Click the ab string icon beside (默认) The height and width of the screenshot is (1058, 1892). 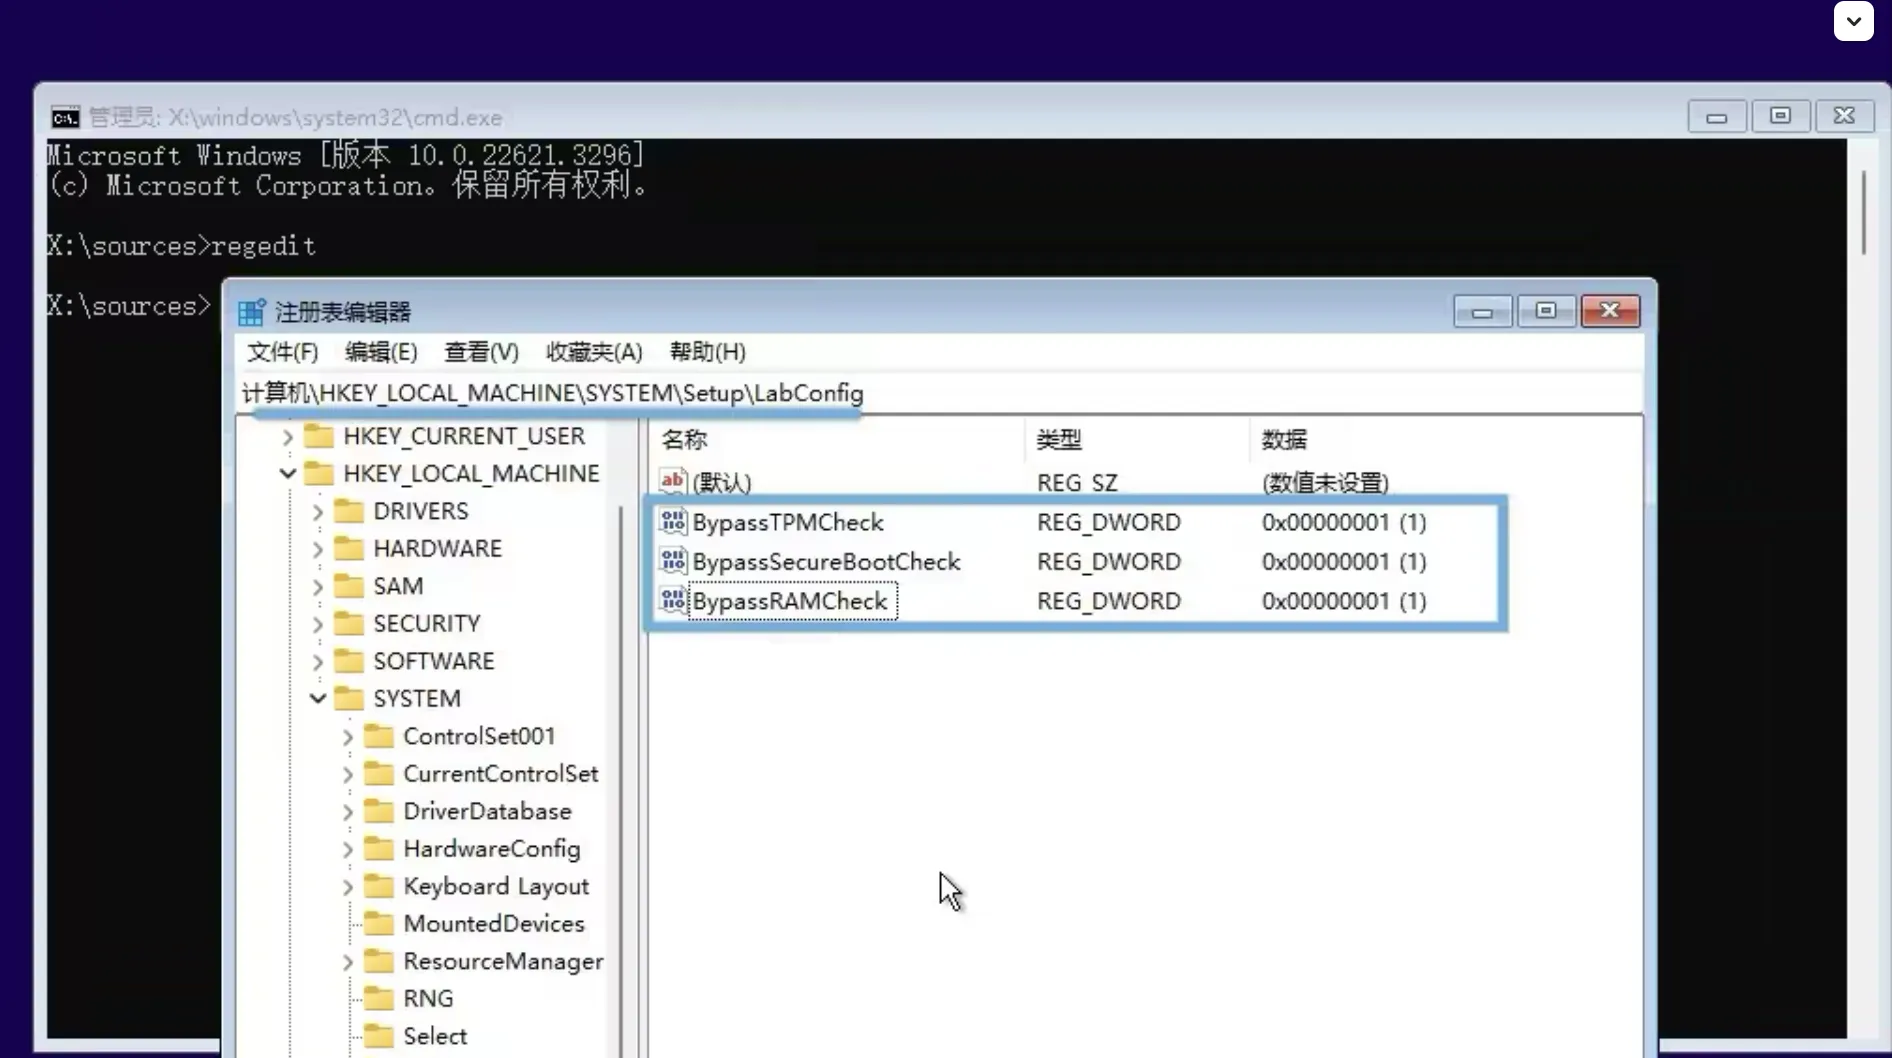(672, 481)
